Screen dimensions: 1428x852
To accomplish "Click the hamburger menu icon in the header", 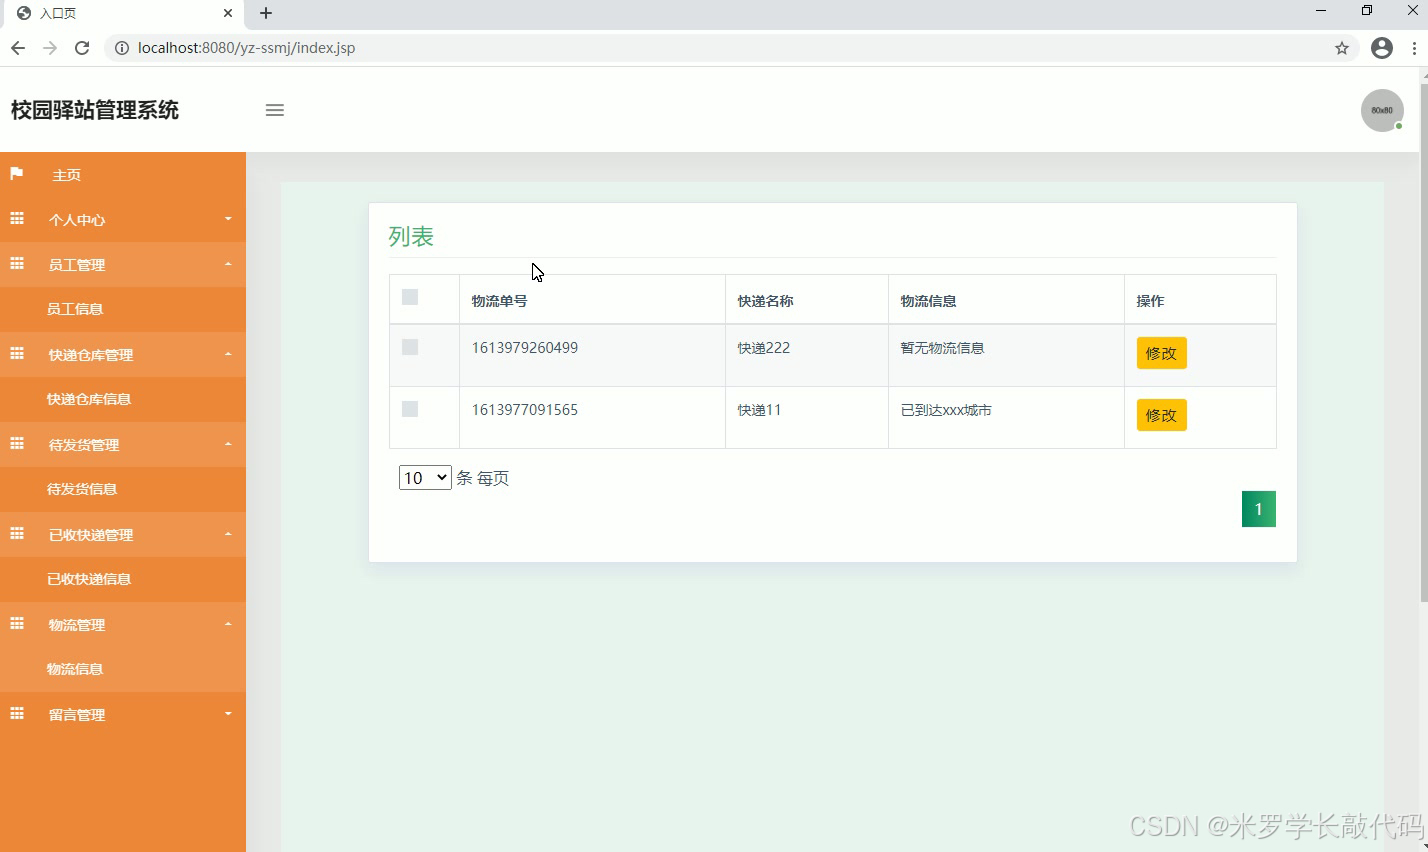I will [275, 110].
